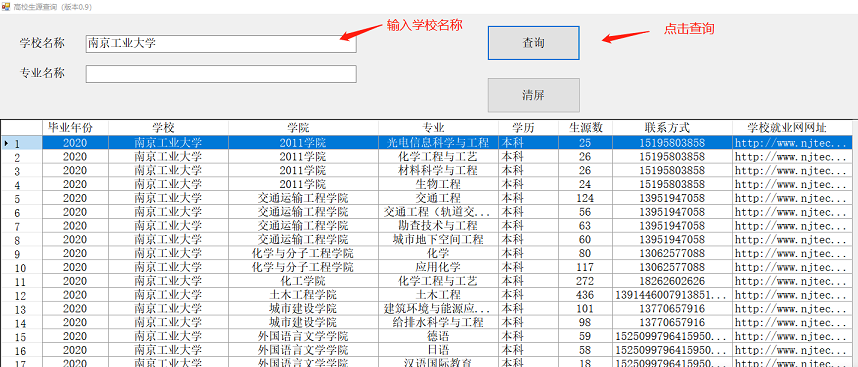Sort by the 生源数 column header
858x367 pixels.
click(585, 128)
